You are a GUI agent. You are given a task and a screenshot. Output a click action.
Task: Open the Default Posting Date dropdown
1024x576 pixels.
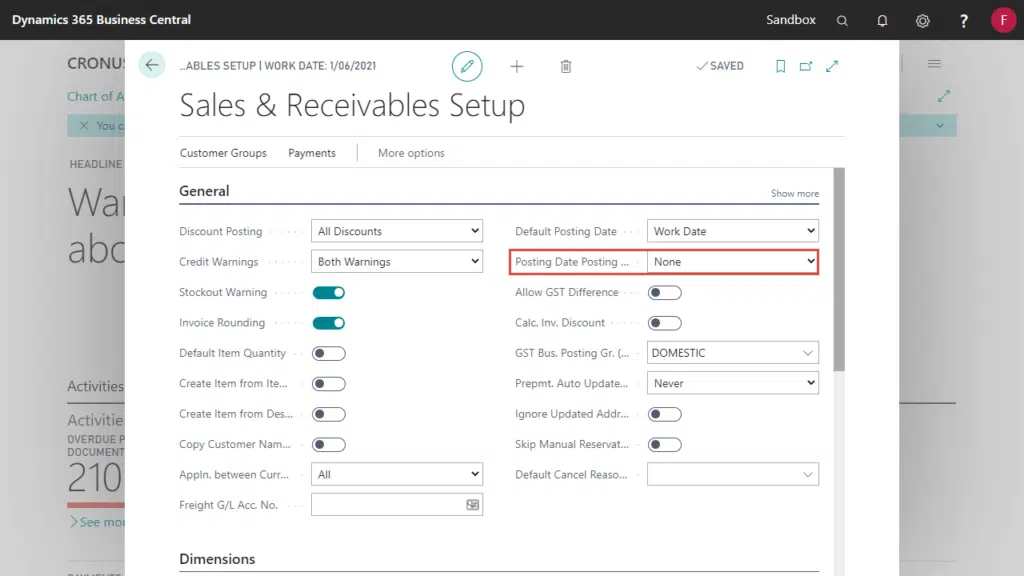point(733,231)
